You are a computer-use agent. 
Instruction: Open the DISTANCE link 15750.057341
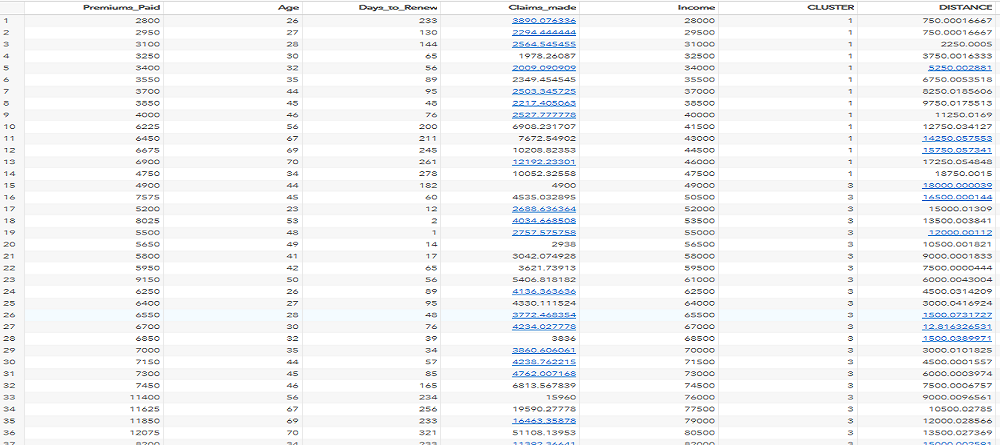coord(957,149)
